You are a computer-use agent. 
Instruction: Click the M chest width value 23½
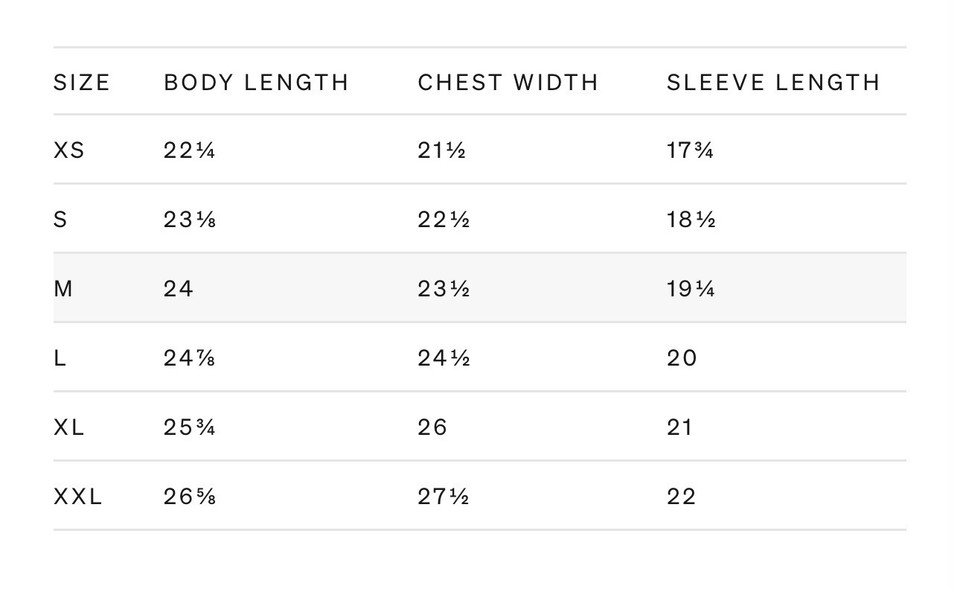(444, 289)
